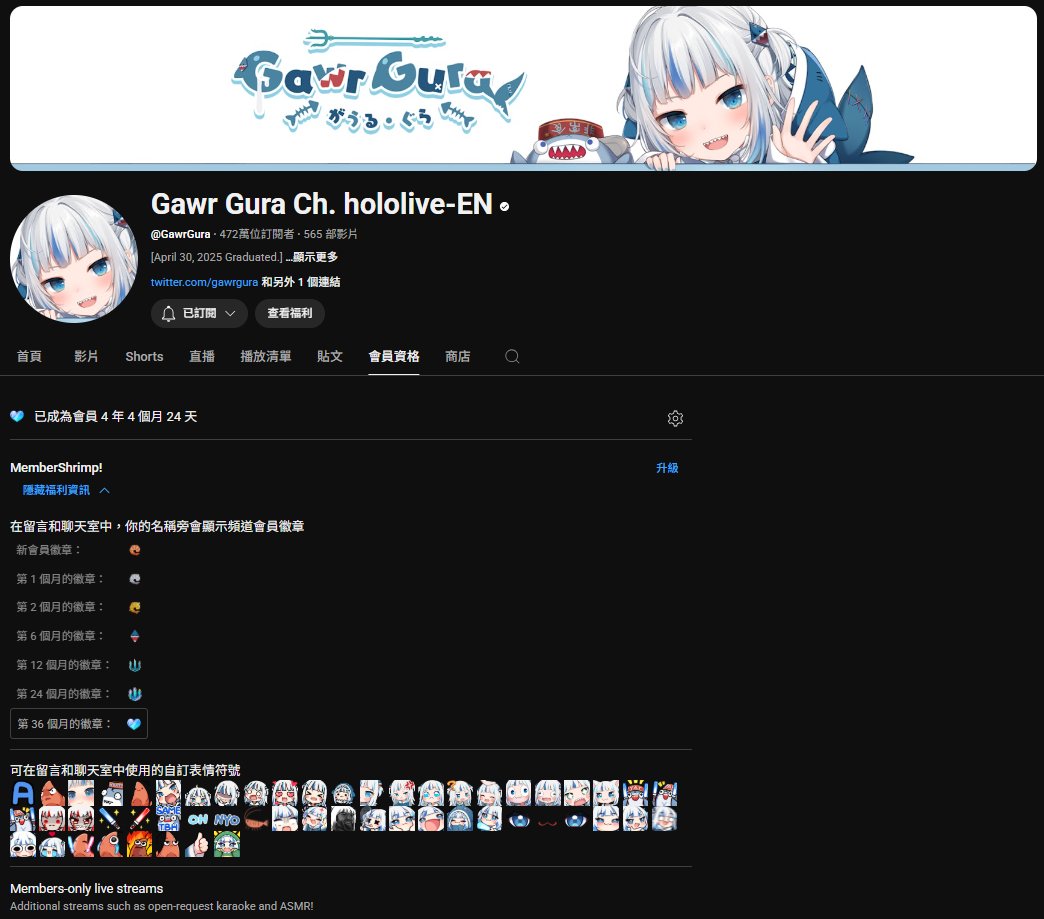1044x919 pixels.
Task: Click the 6-month badge icon
Action: pos(134,636)
